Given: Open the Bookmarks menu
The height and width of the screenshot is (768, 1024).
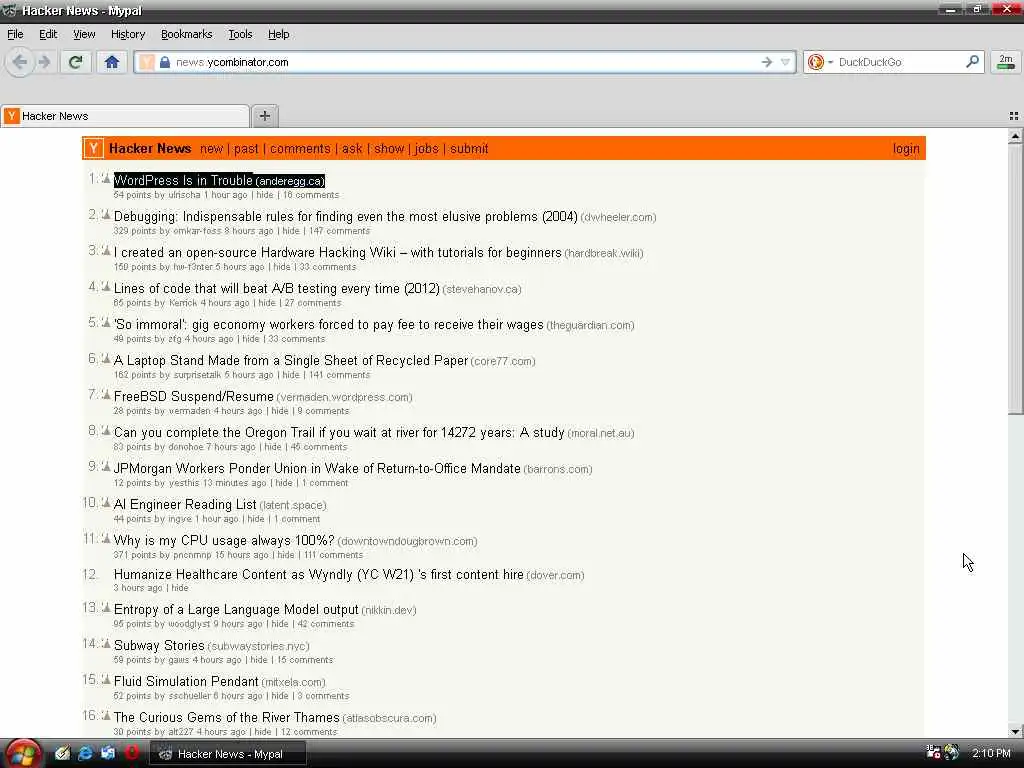Looking at the screenshot, I should point(186,34).
